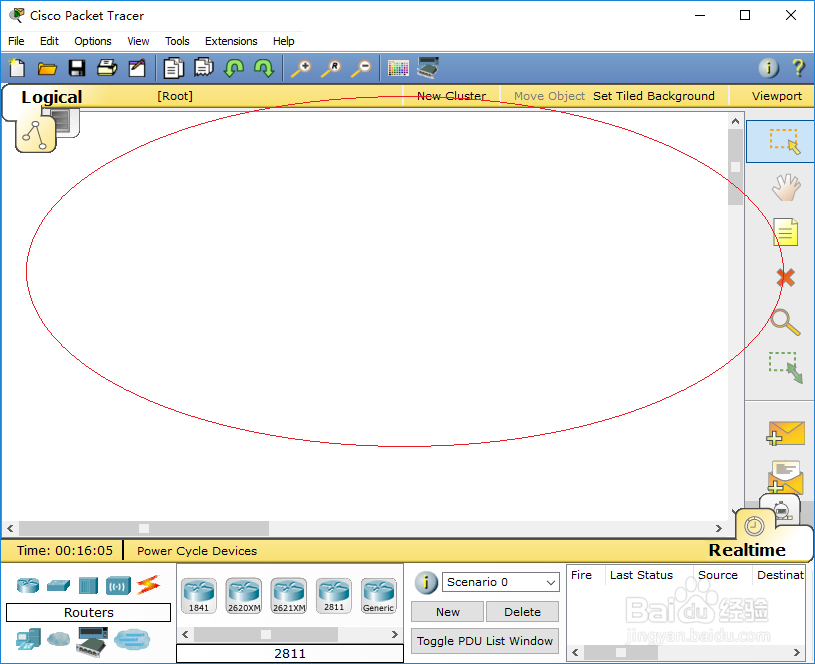Viewport: 815px width, 664px height.
Task: Open a file with the folder icon
Action: click(x=47, y=69)
